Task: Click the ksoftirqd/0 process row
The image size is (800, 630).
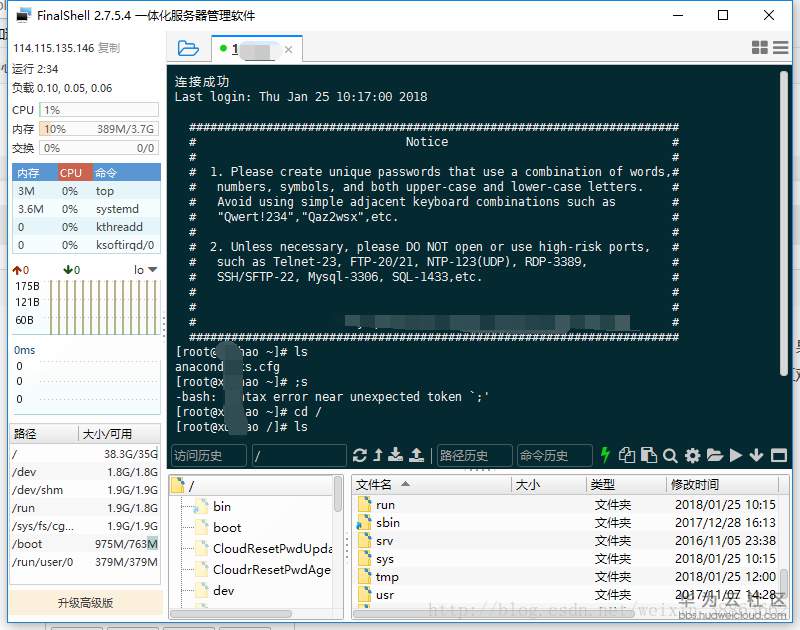Action: 86,245
